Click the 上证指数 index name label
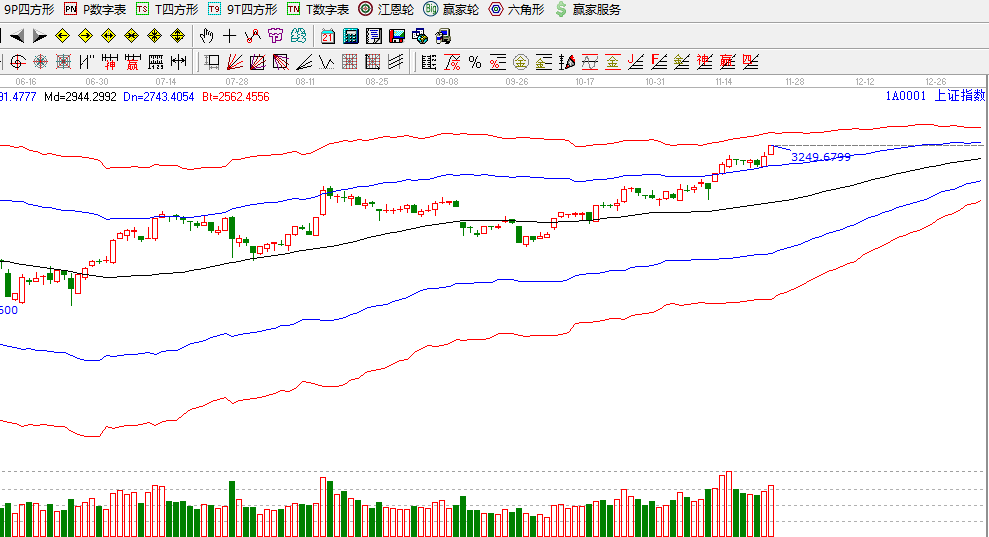Screen dimensions: 989x537 click(x=959, y=97)
